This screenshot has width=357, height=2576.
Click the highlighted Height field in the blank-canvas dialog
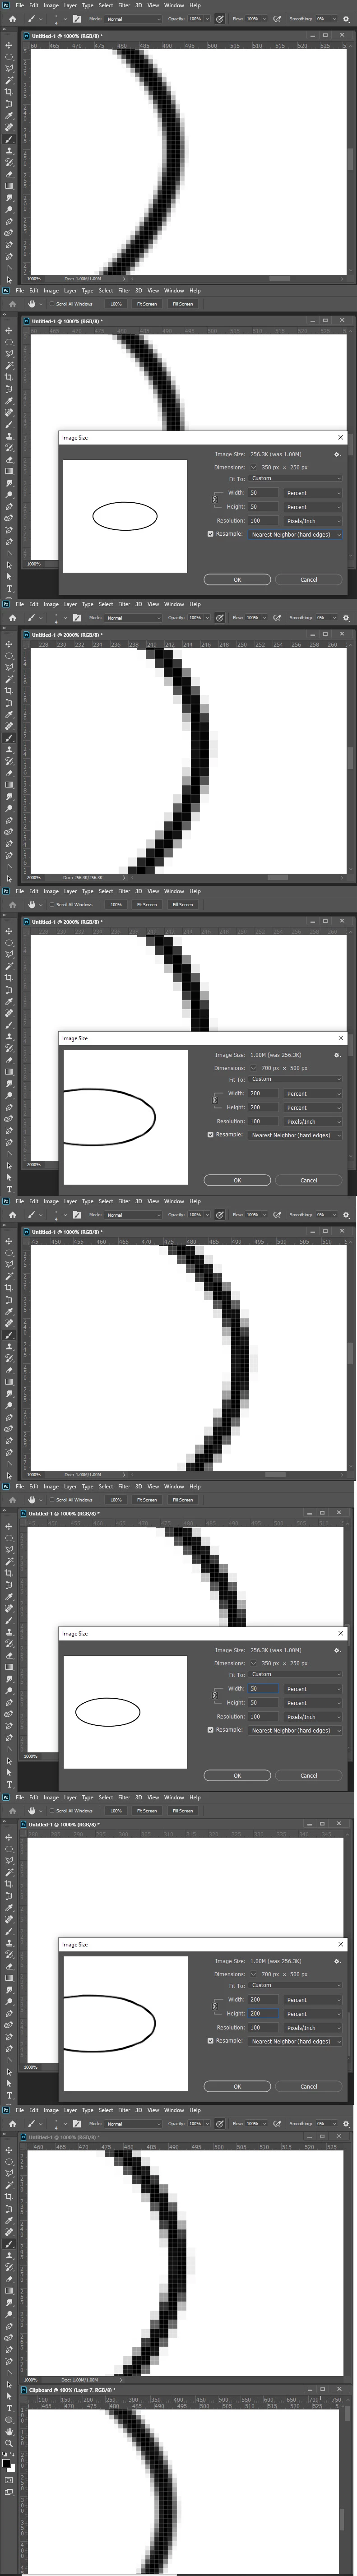263,2014
